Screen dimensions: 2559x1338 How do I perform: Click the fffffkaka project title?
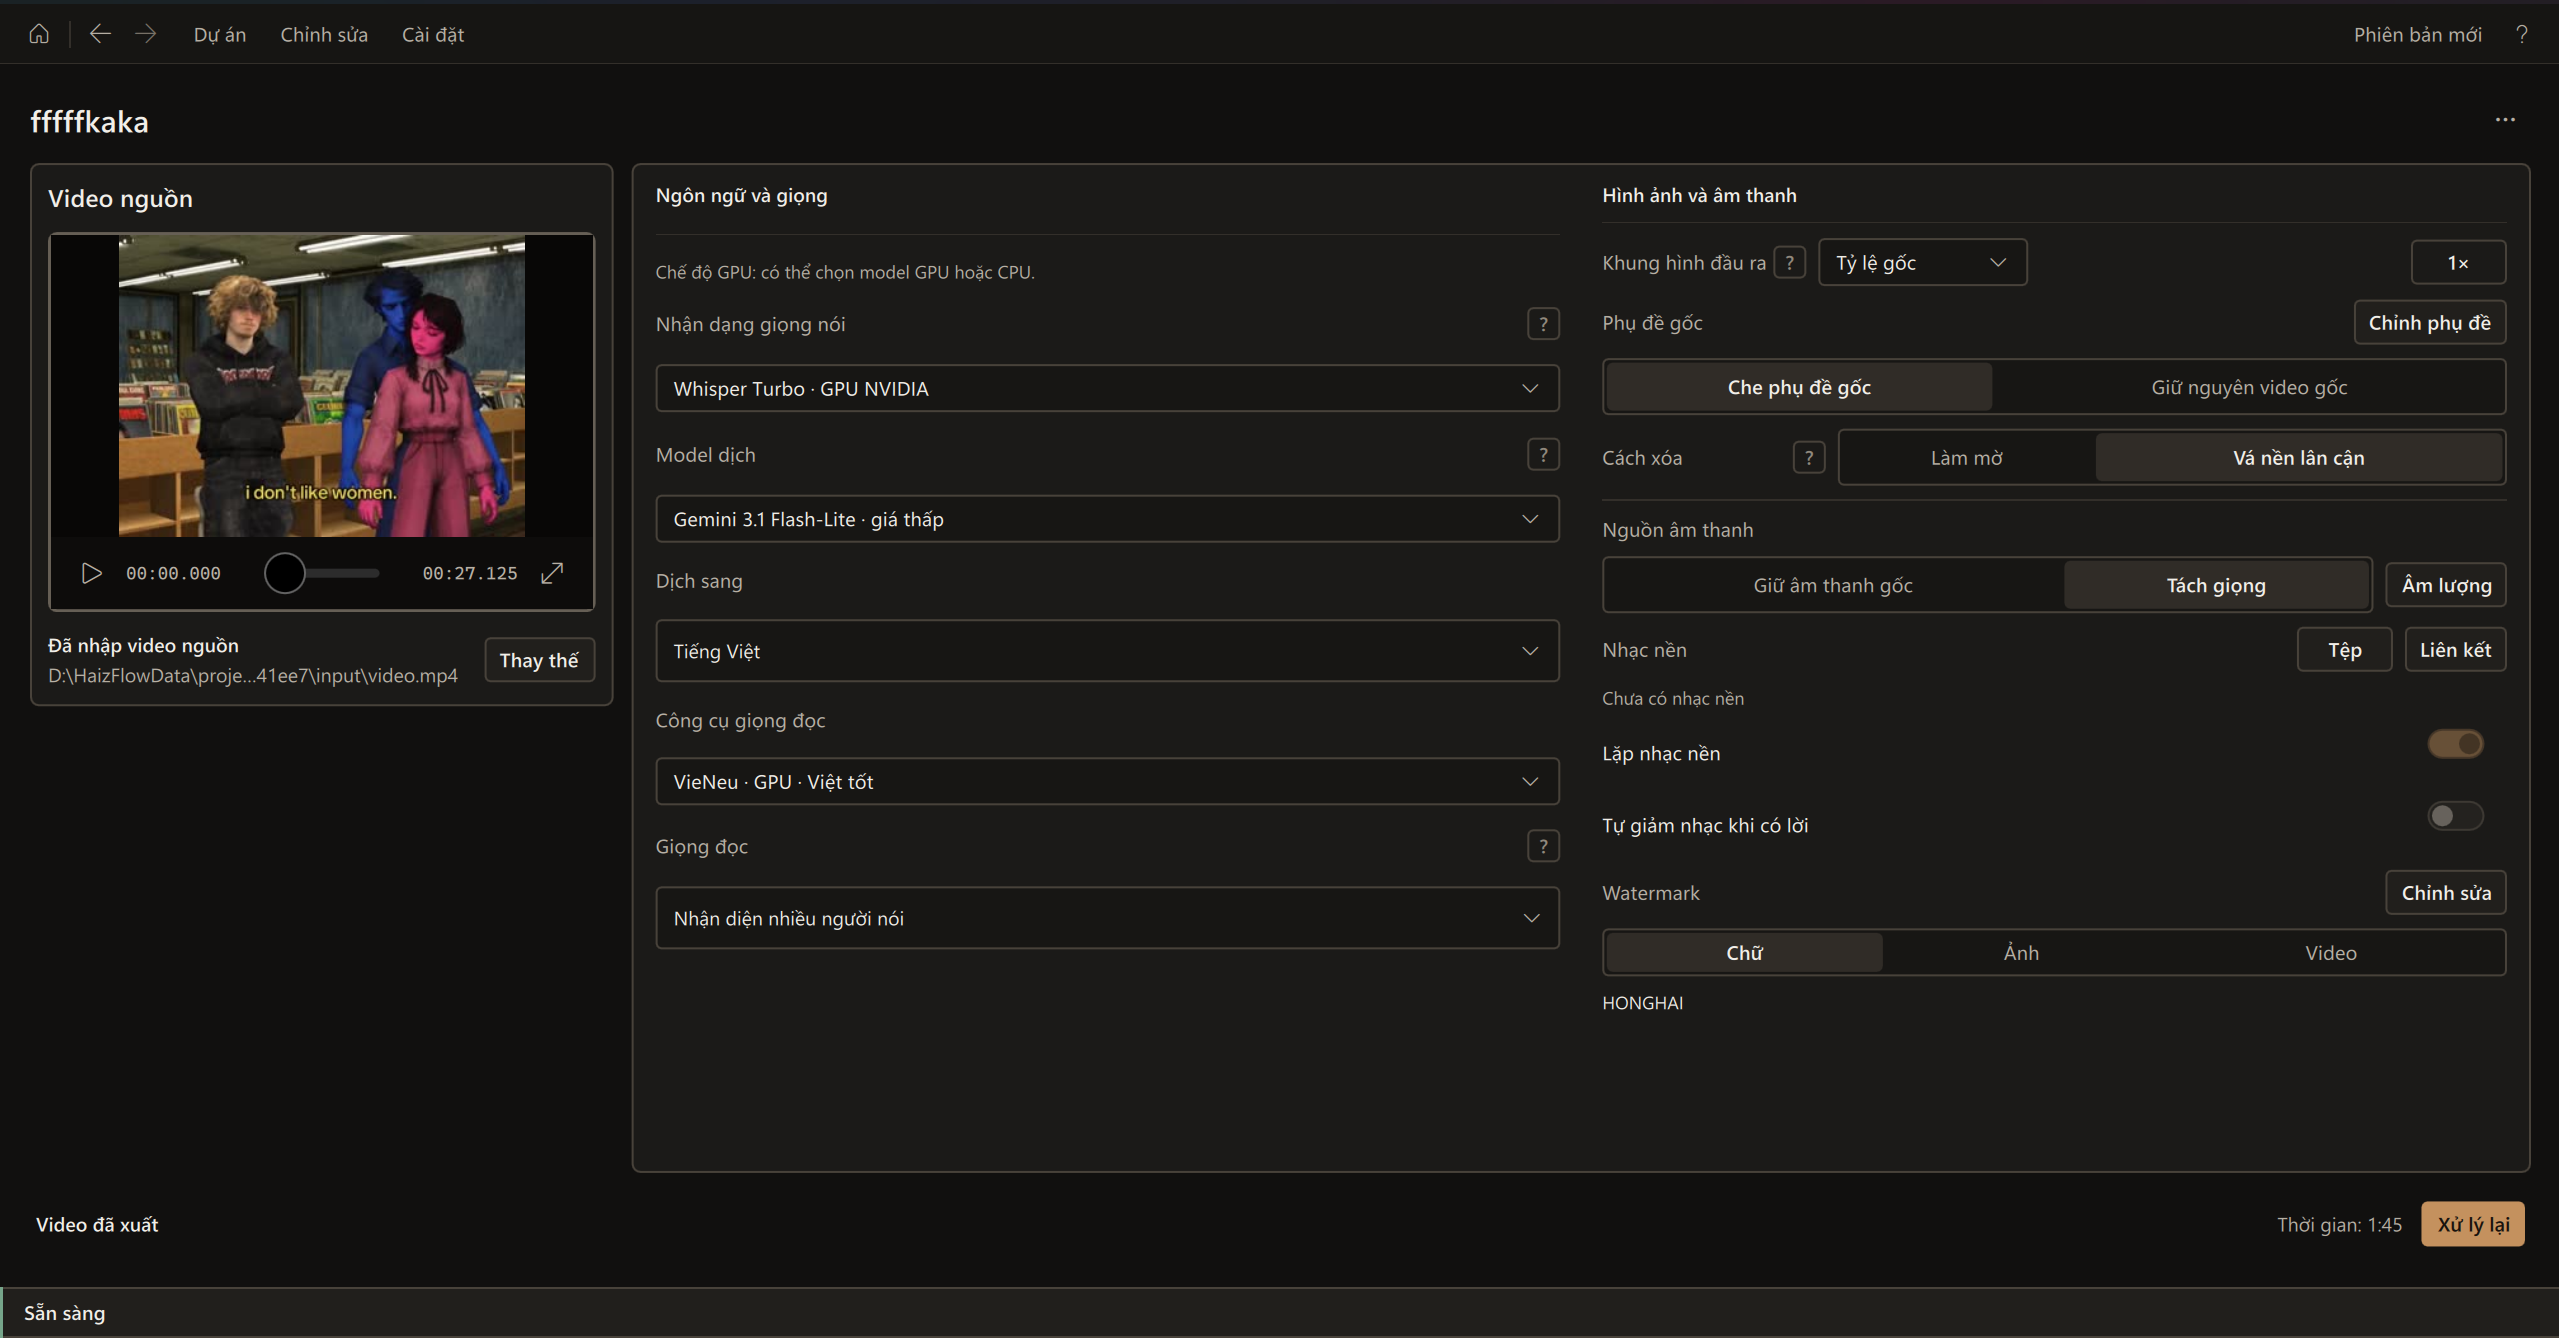[x=89, y=122]
